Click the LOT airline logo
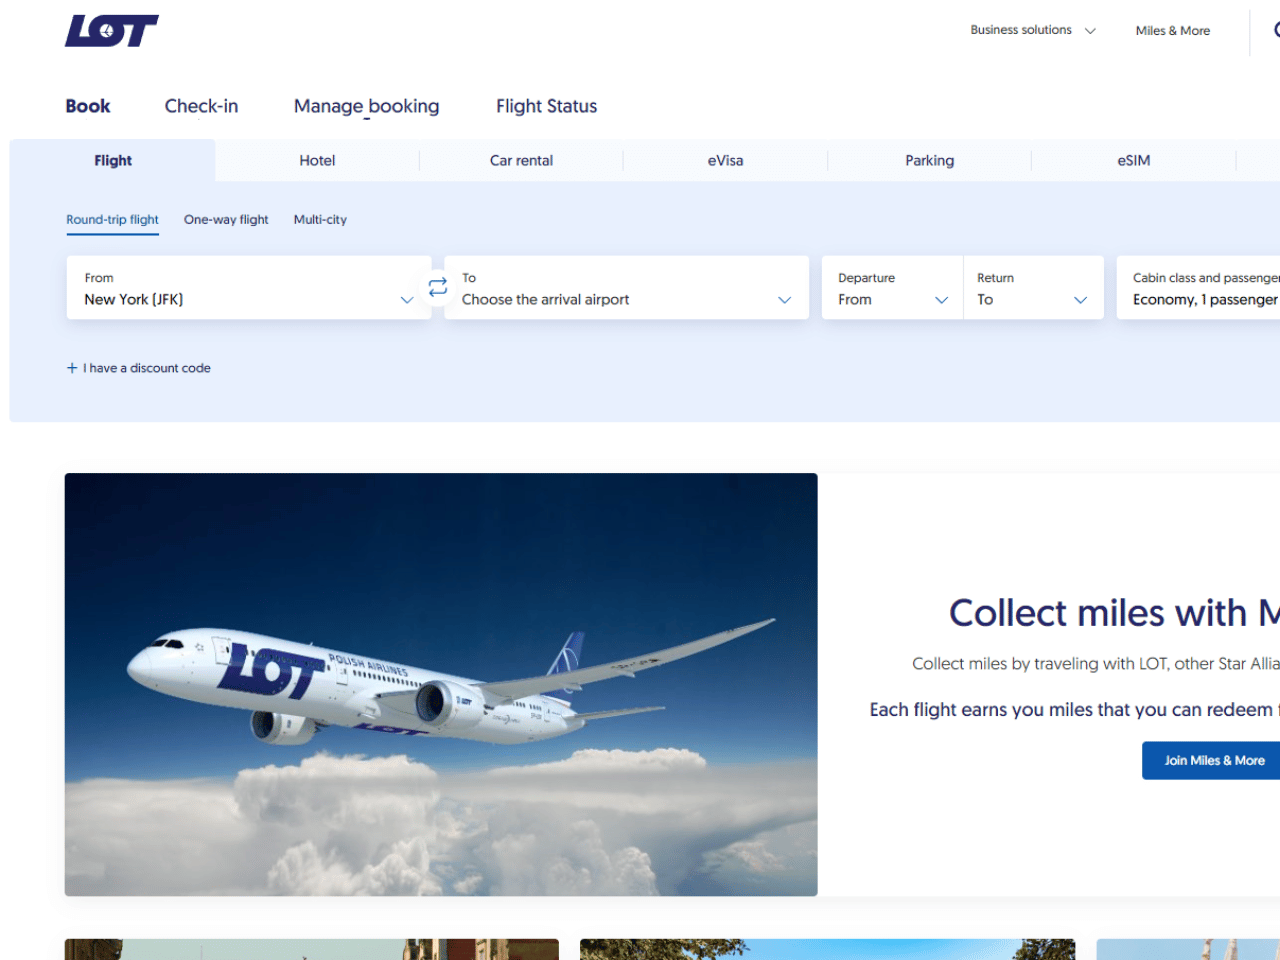Screen dimensions: 1280x960 click(x=112, y=31)
